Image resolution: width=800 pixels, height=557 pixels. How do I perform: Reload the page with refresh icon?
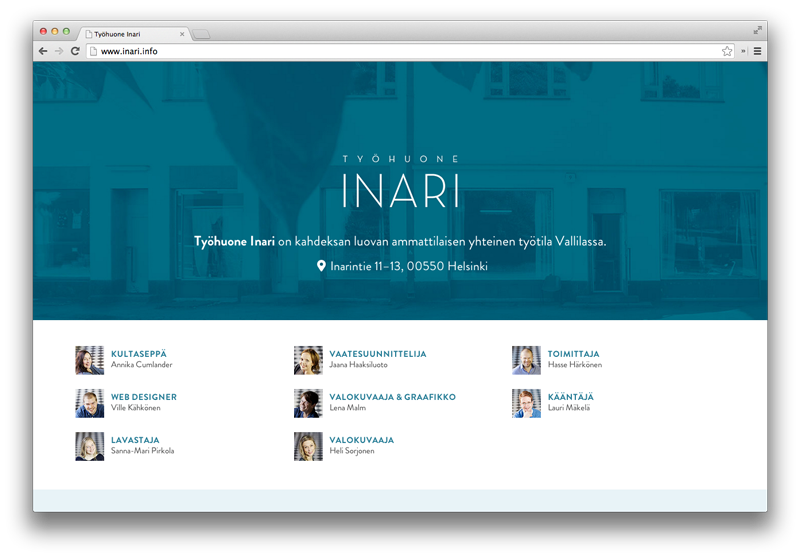tap(75, 51)
